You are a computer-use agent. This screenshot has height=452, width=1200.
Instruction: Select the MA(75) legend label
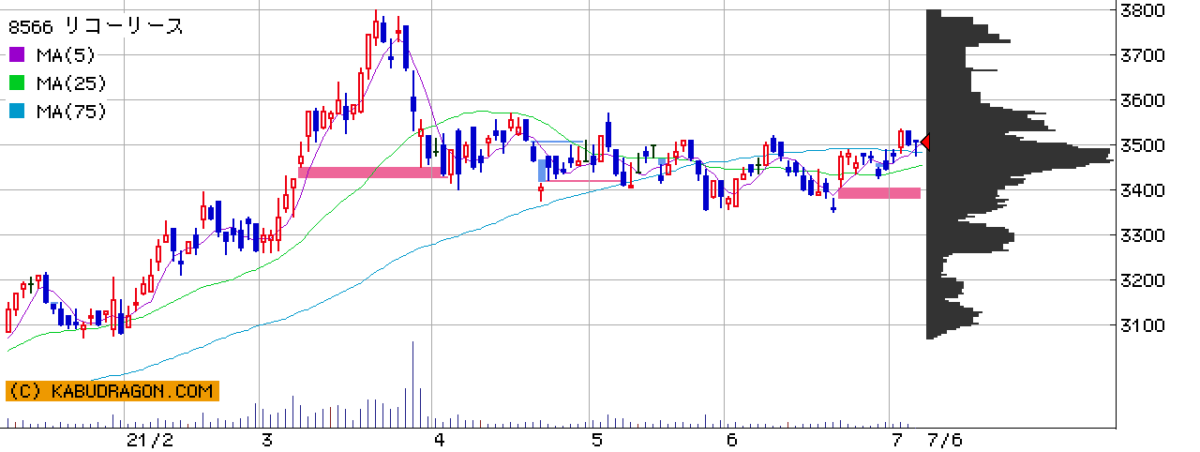(71, 110)
